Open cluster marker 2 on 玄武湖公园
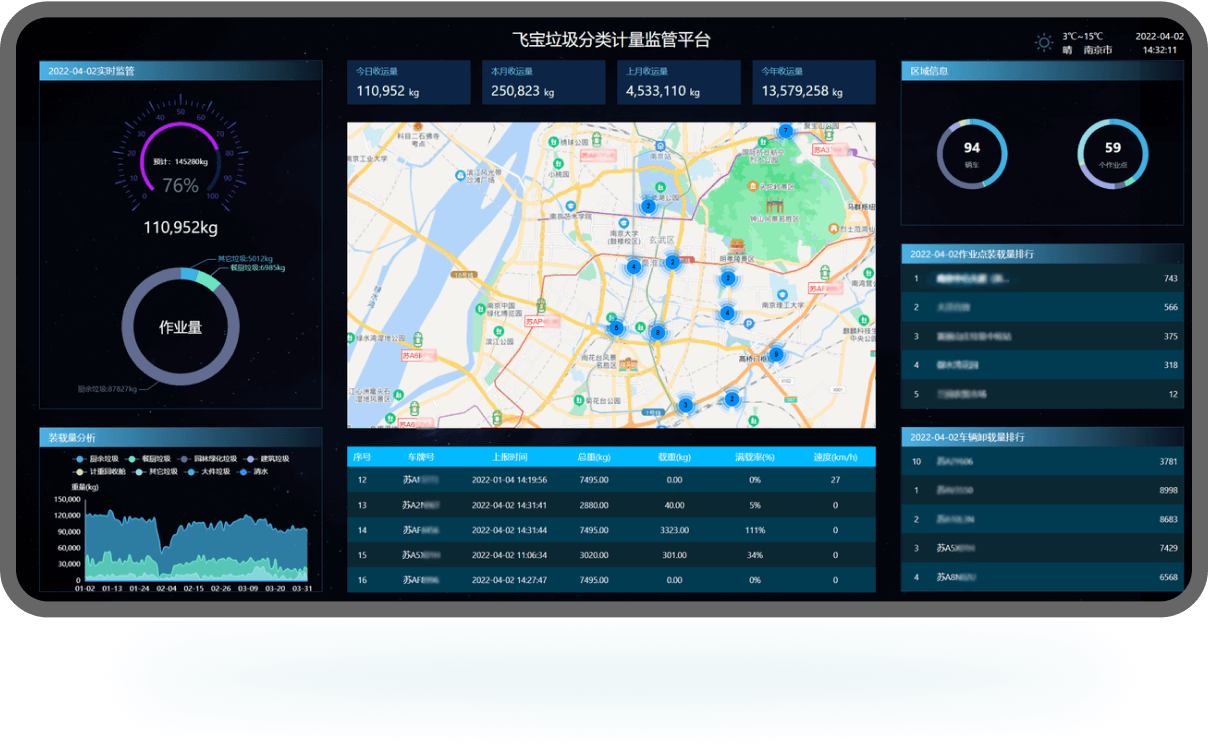This screenshot has width=1208, height=753. click(648, 205)
